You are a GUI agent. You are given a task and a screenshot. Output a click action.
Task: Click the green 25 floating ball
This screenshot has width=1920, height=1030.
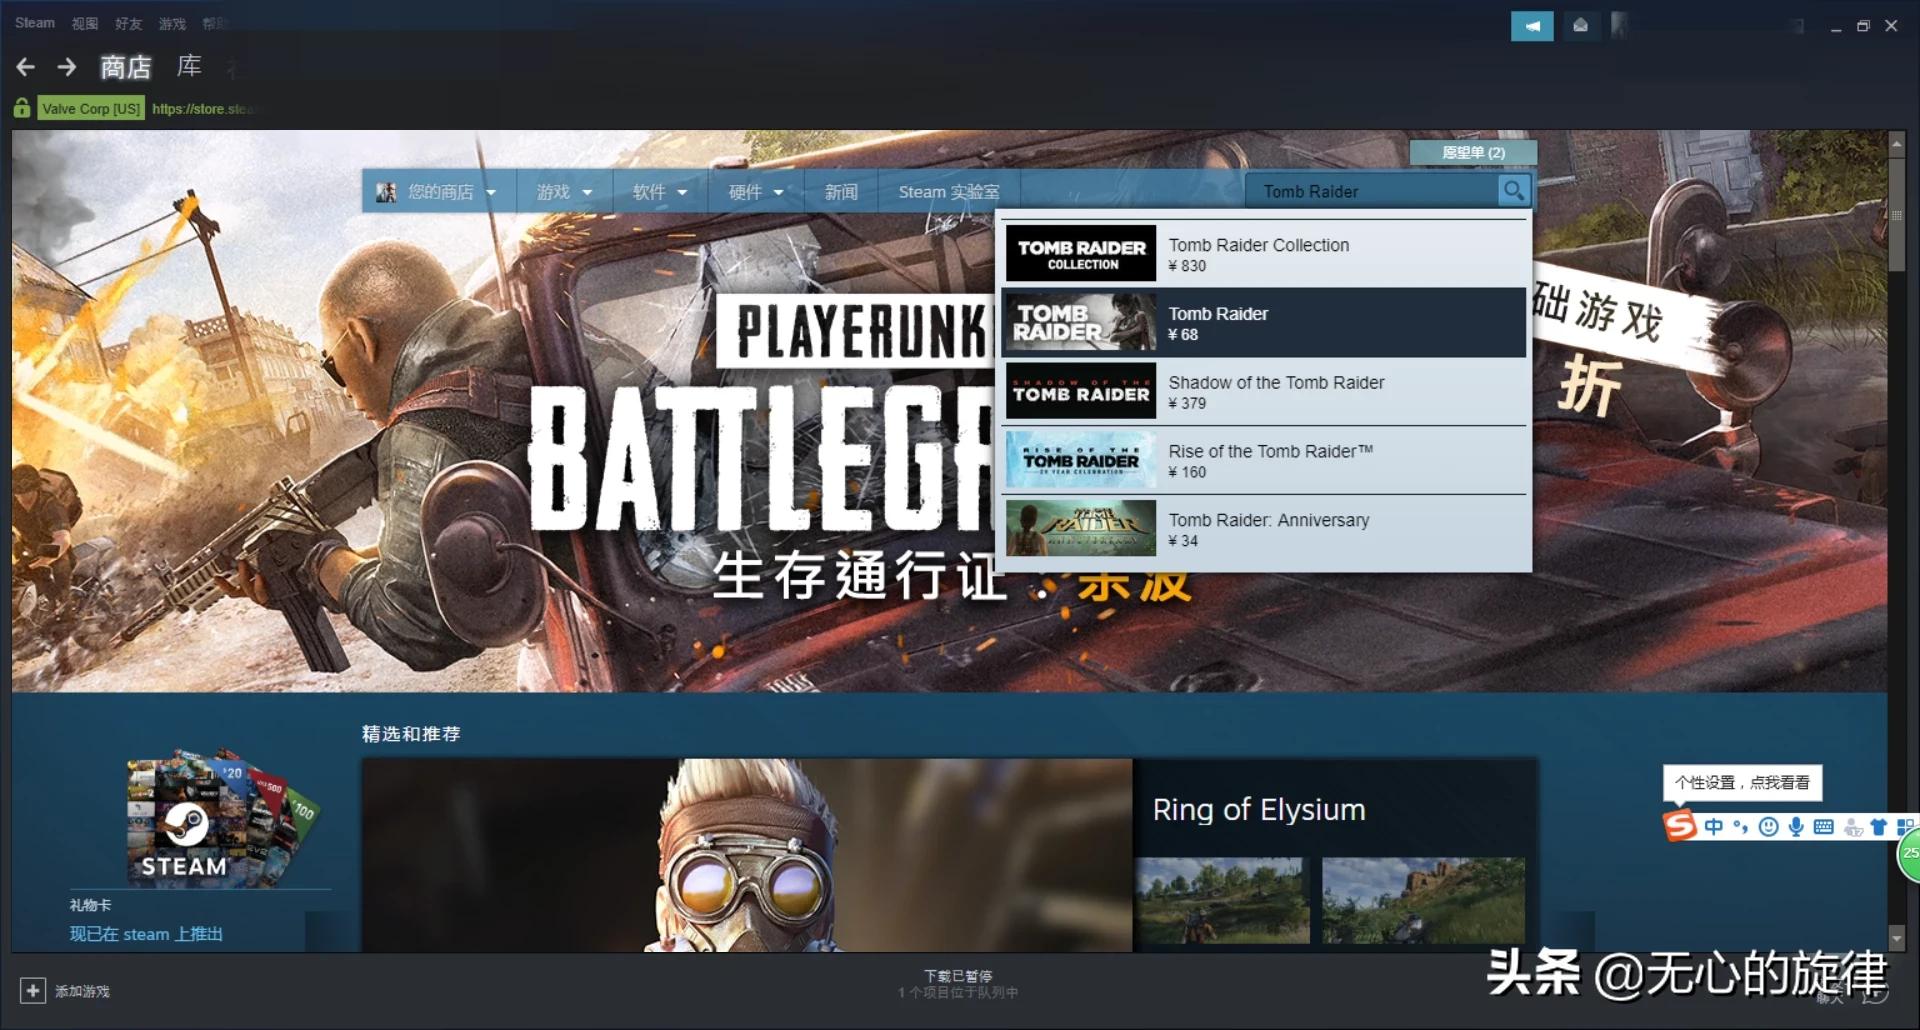coord(1909,853)
